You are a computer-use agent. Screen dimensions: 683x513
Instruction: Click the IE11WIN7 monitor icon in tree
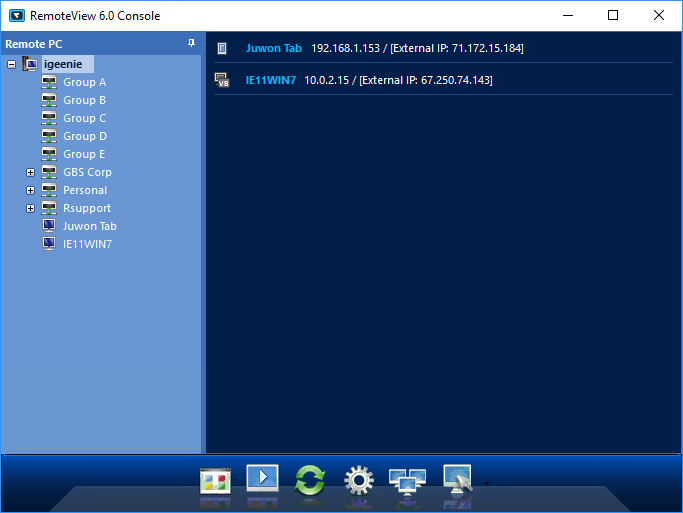pyautogui.click(x=49, y=243)
